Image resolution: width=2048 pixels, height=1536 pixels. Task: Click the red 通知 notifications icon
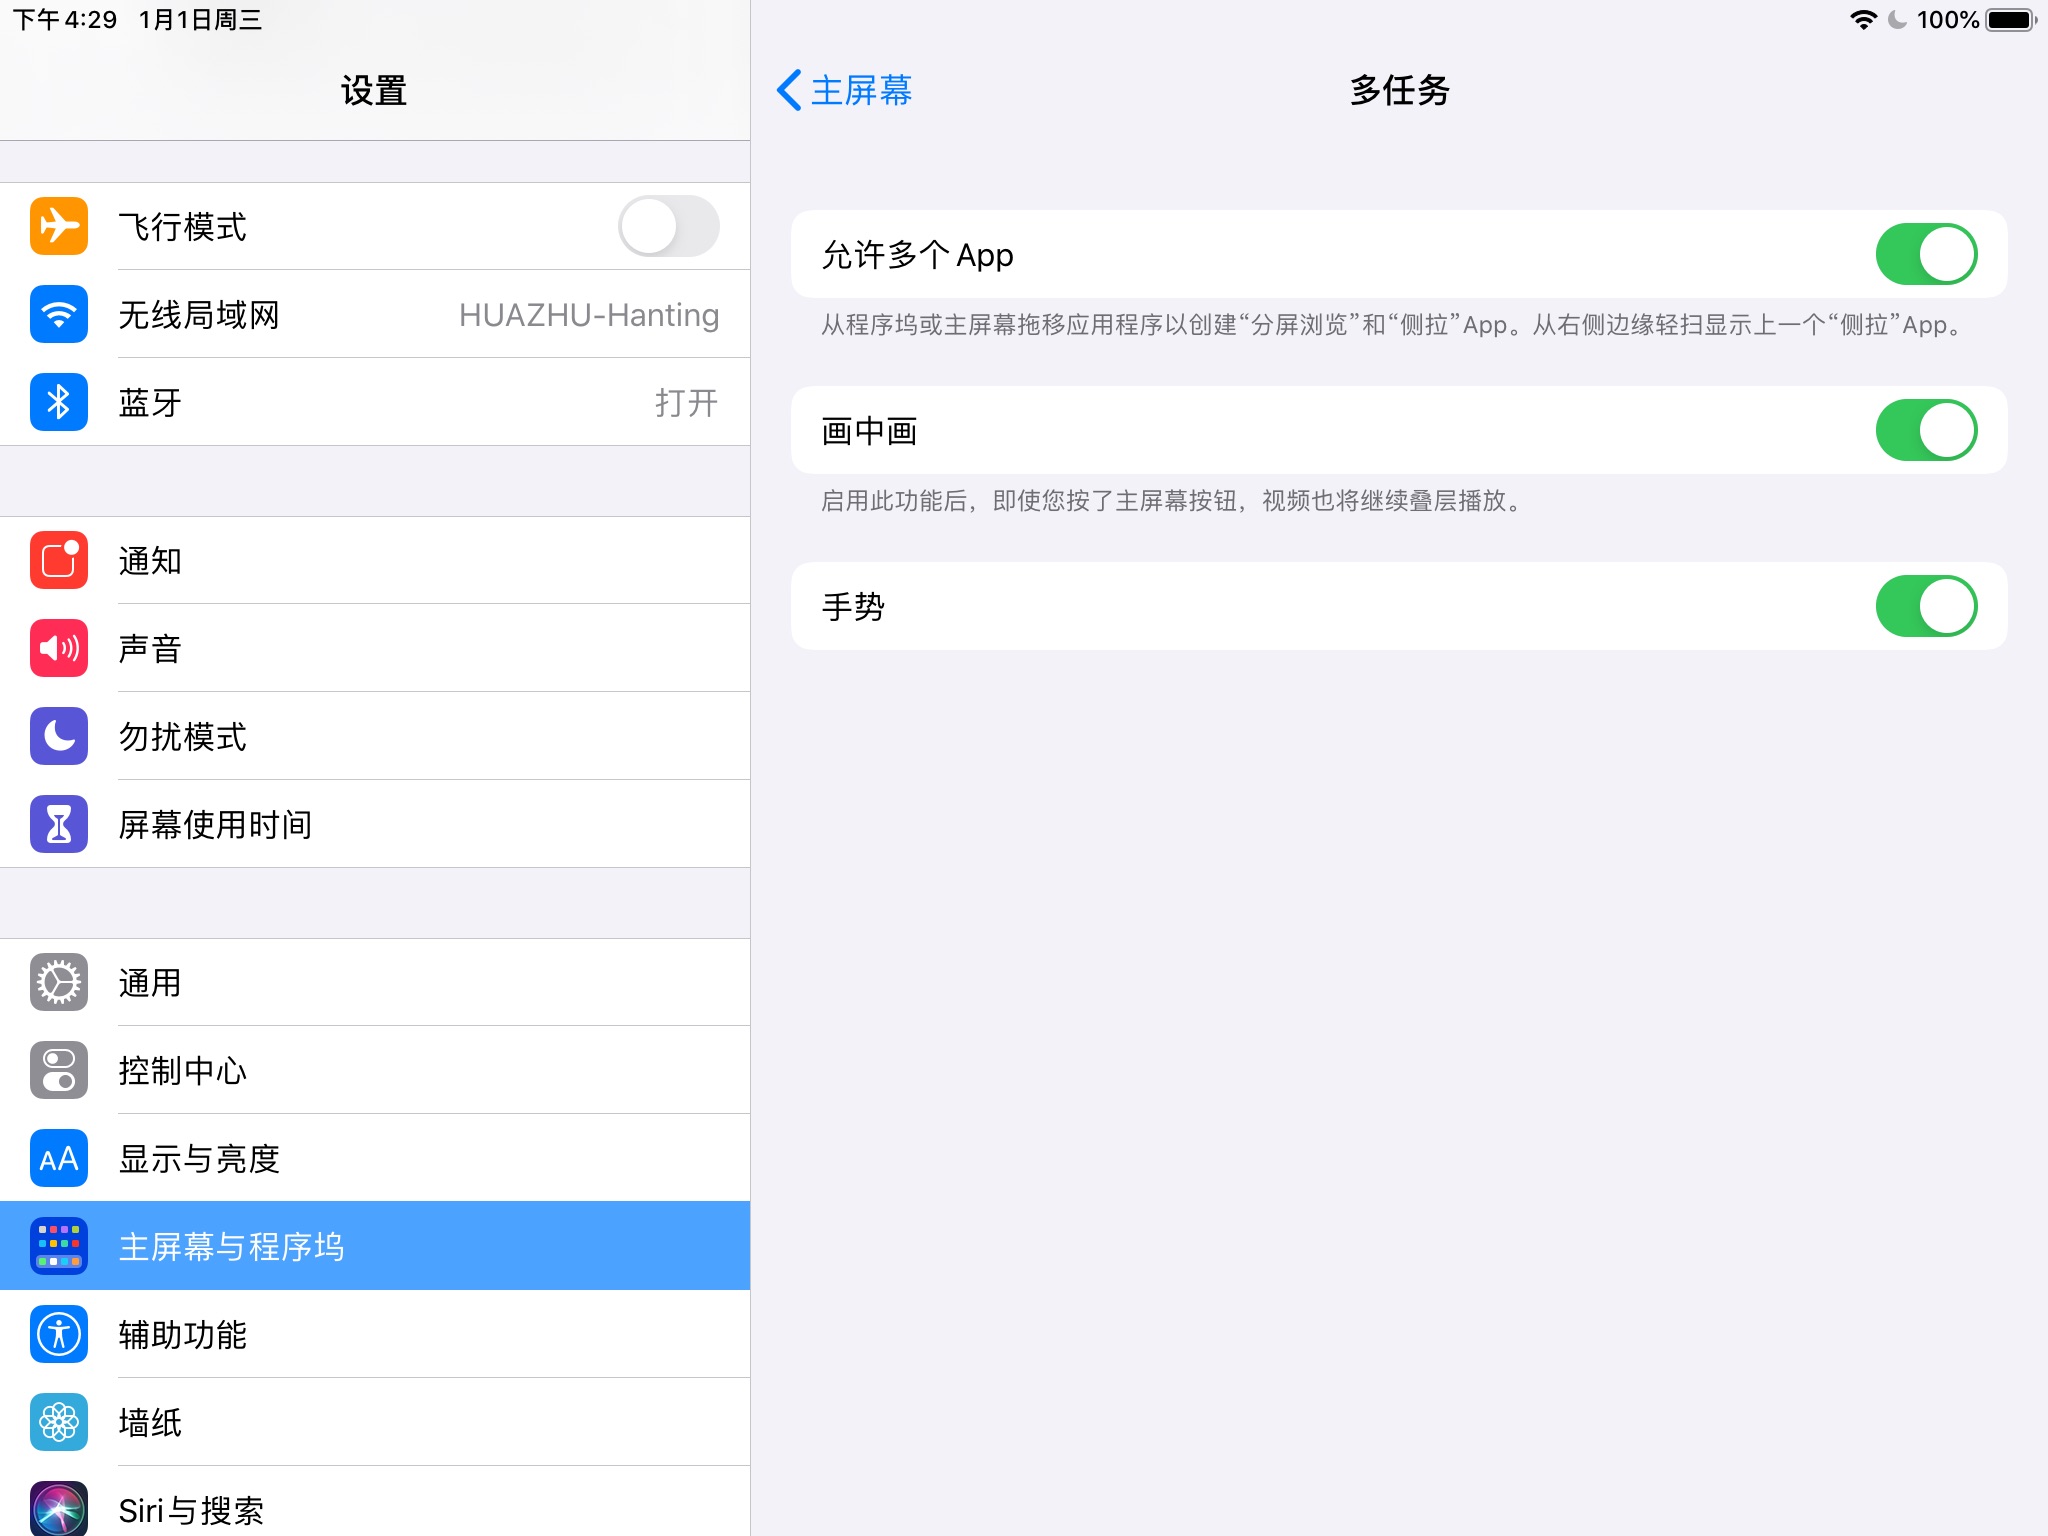click(x=58, y=560)
